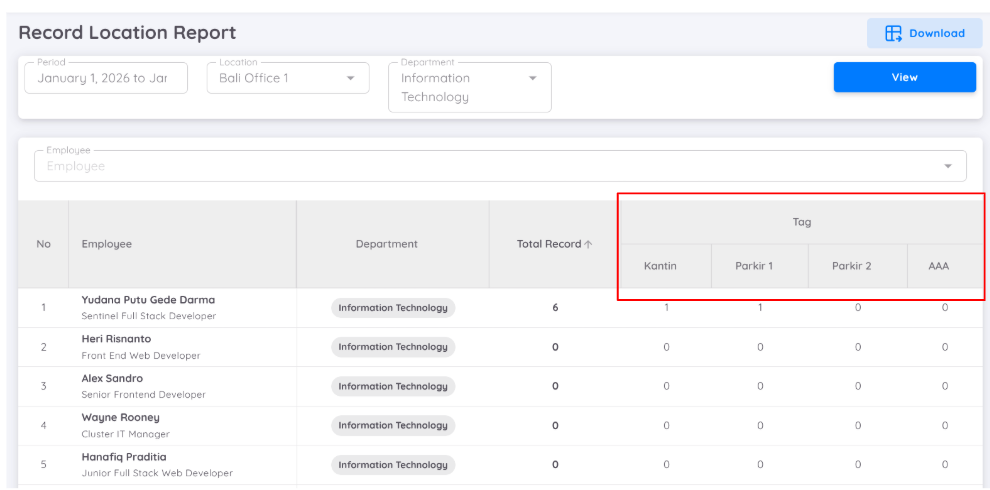Sort by Total Record column header
This screenshot has height=490, width=990.
point(554,244)
